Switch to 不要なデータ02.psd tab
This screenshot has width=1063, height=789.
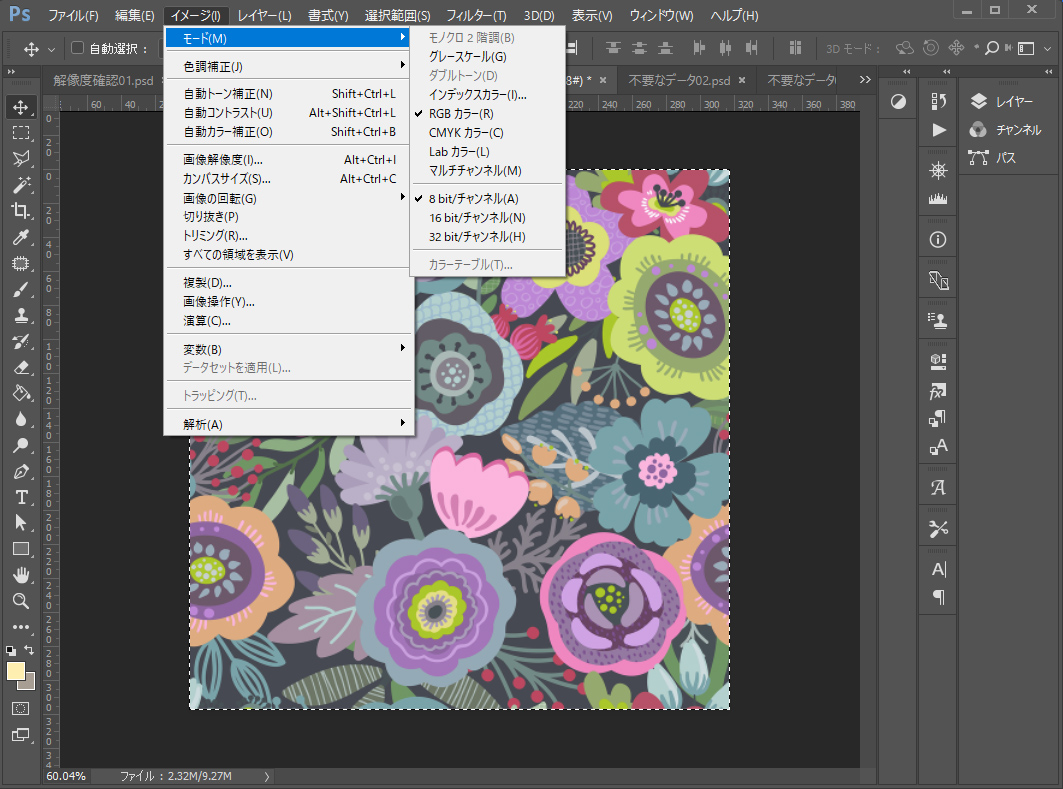coord(679,81)
